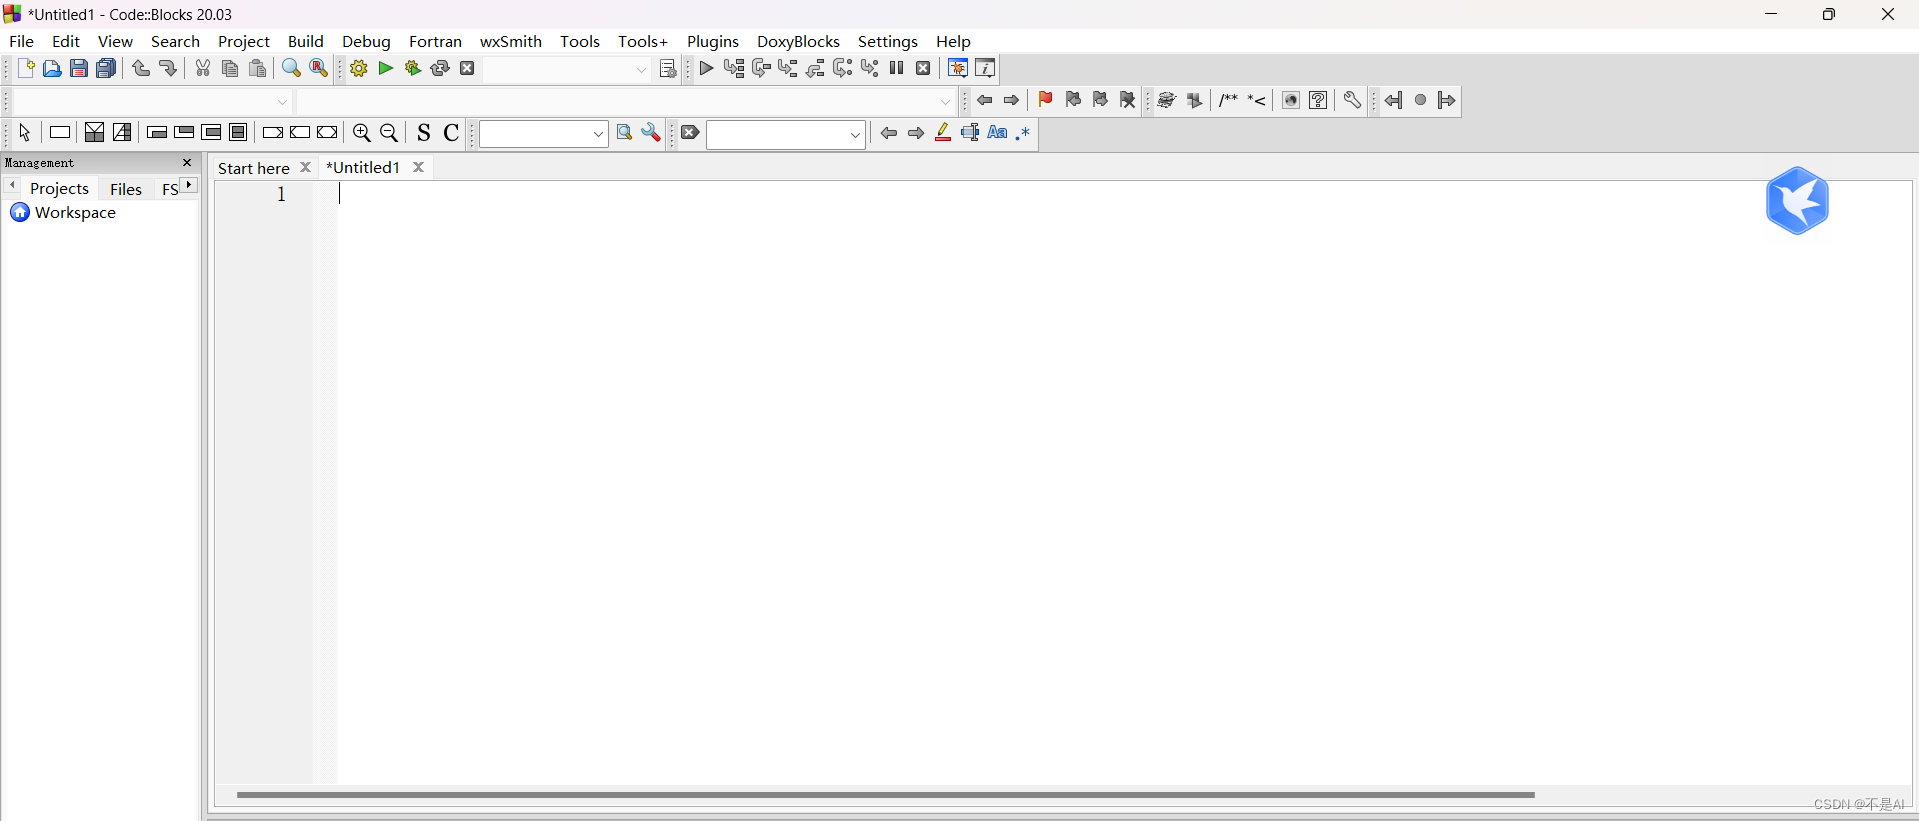Go to the next bookmark

coord(1100,100)
